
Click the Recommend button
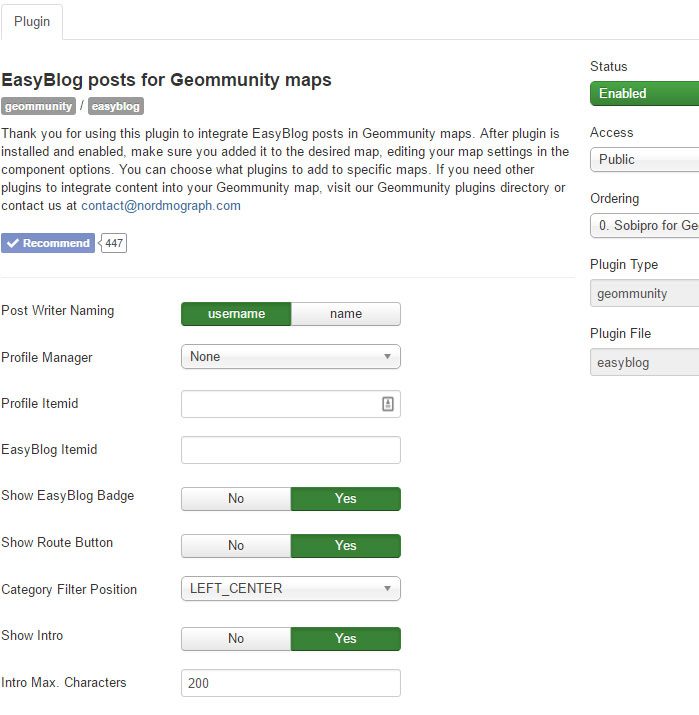click(x=48, y=243)
